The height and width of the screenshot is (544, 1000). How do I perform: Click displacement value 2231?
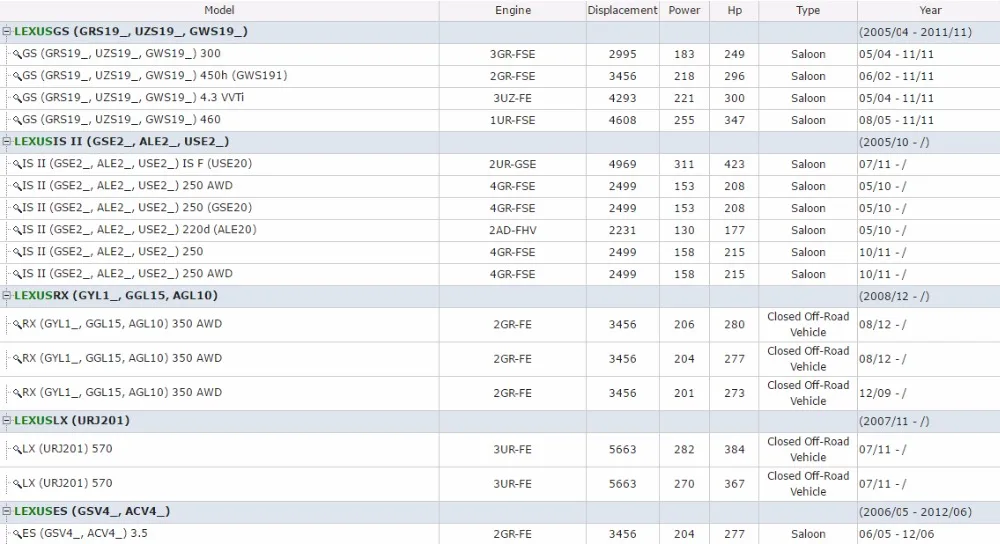[x=622, y=230]
